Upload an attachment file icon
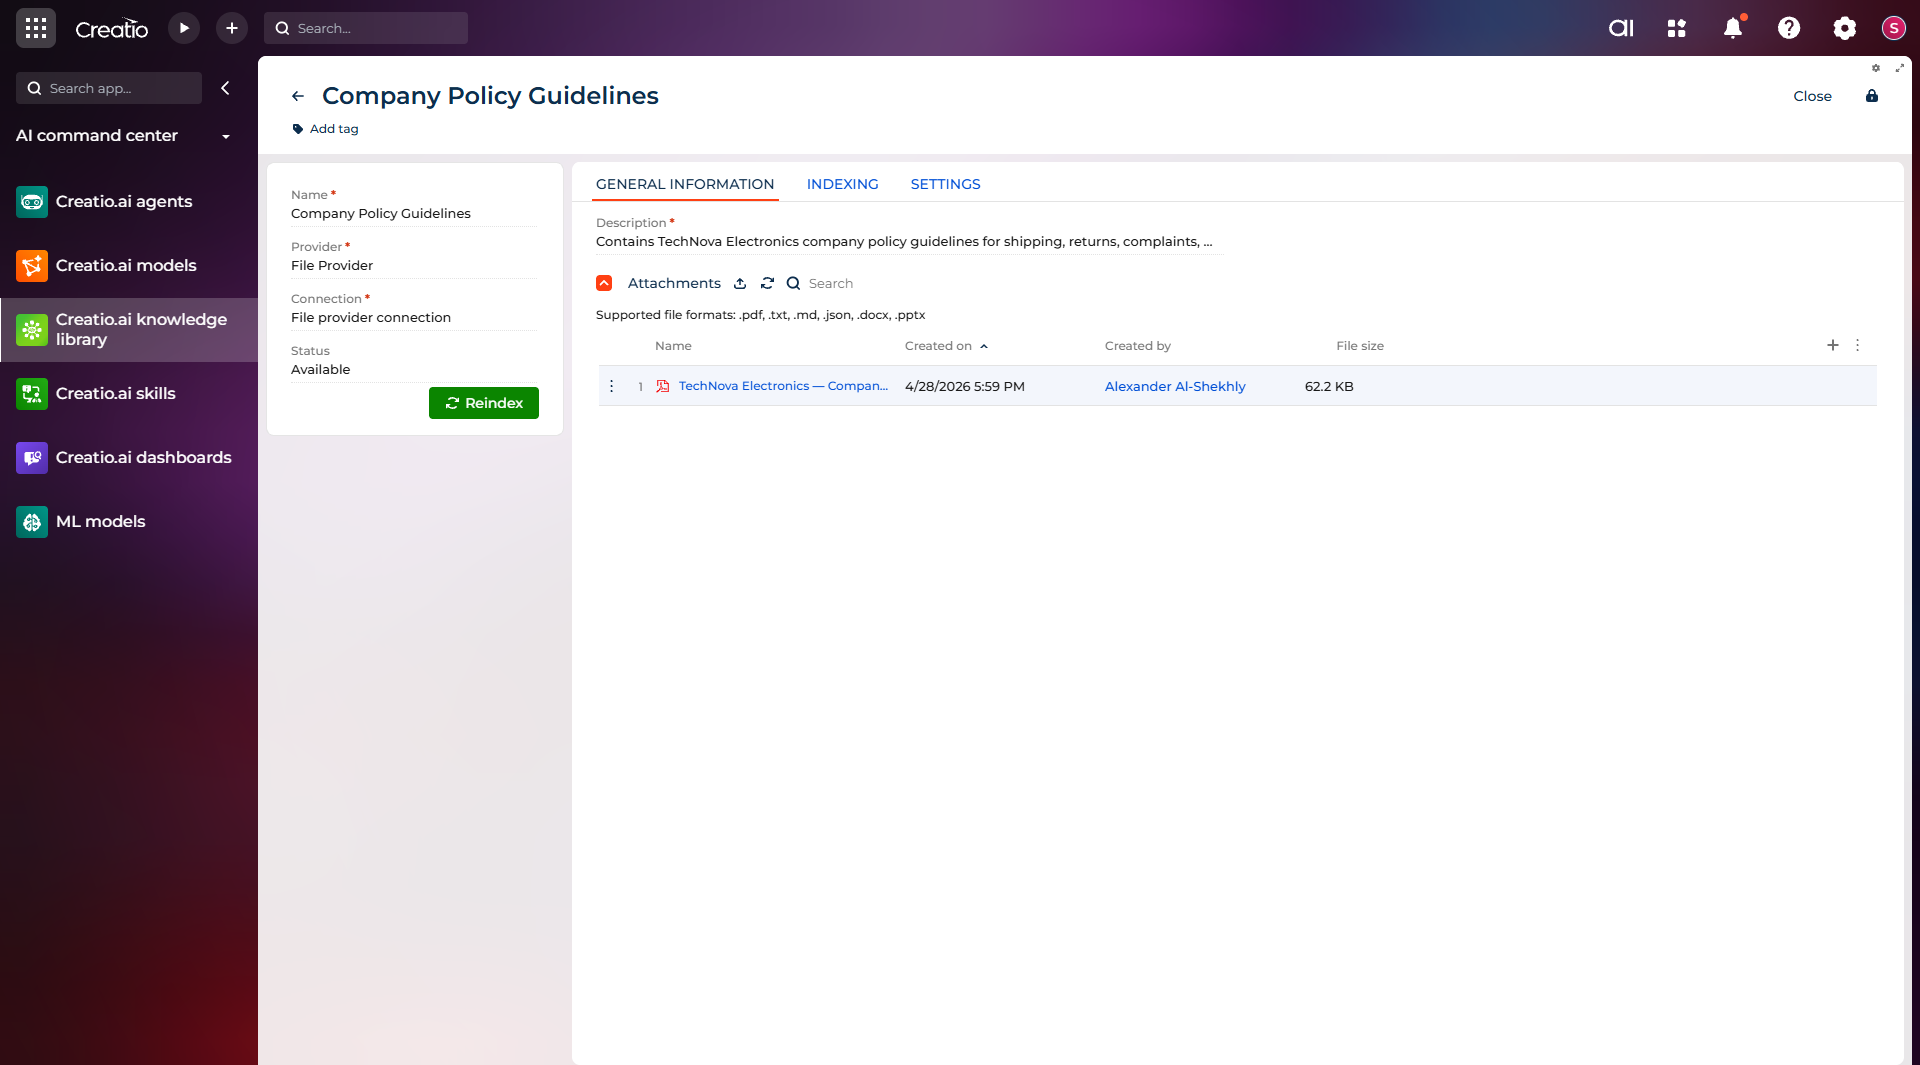Screen dimensions: 1920x1065 [x=740, y=284]
